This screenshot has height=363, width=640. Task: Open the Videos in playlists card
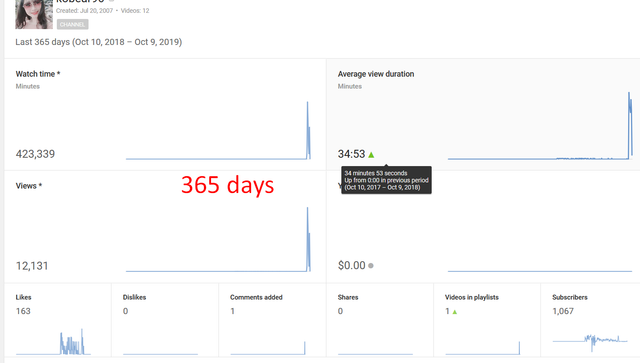pyautogui.click(x=487, y=320)
